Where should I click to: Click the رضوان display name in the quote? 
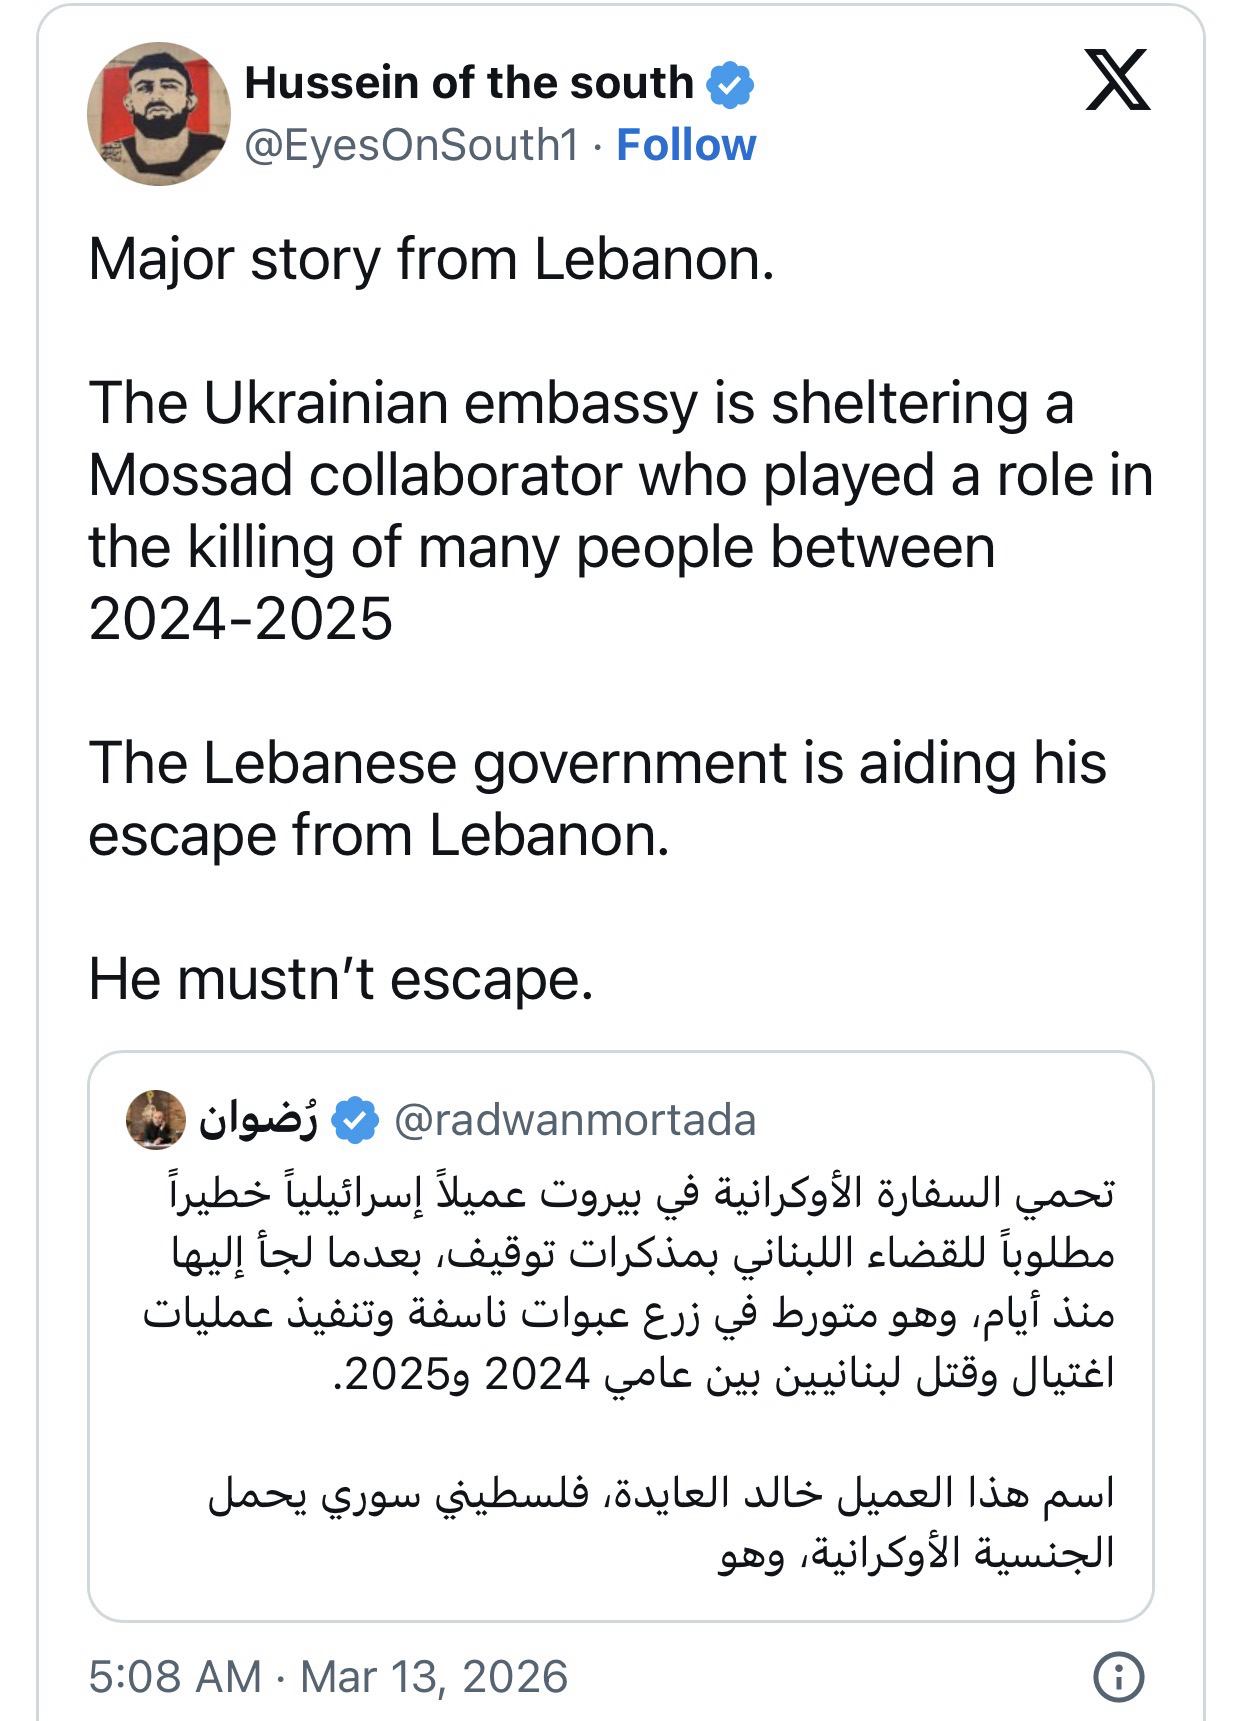click(x=258, y=1120)
